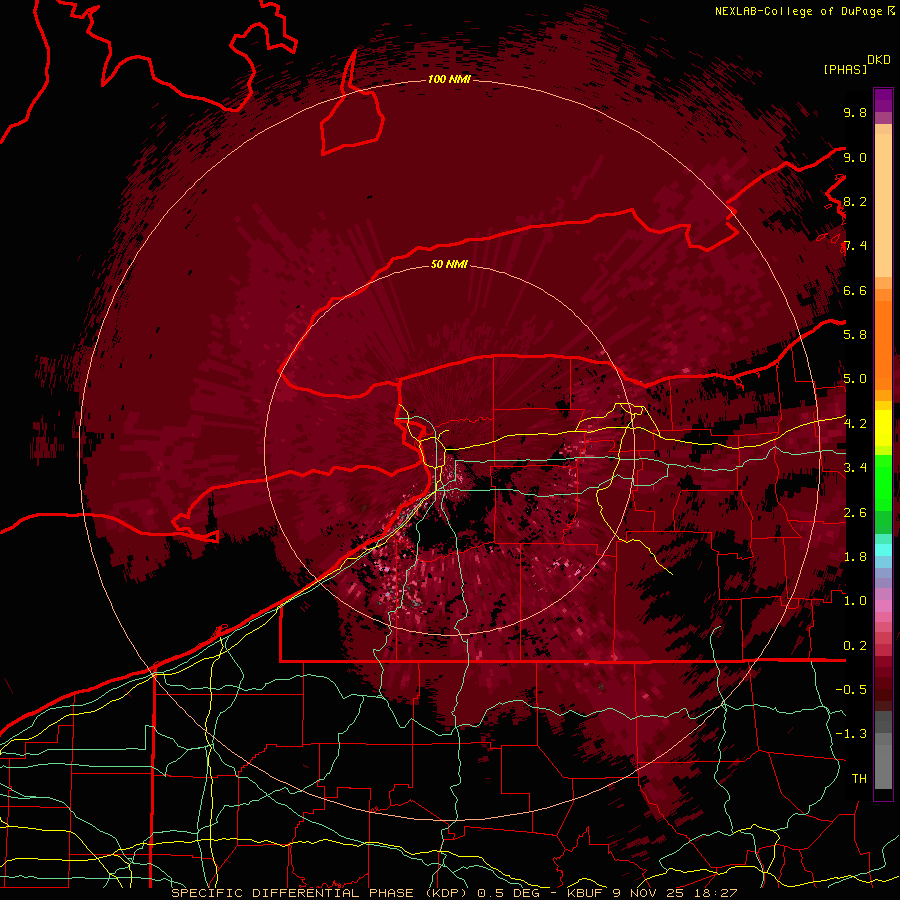Click the 1.8 scale value
900x900 pixels.
click(855, 557)
